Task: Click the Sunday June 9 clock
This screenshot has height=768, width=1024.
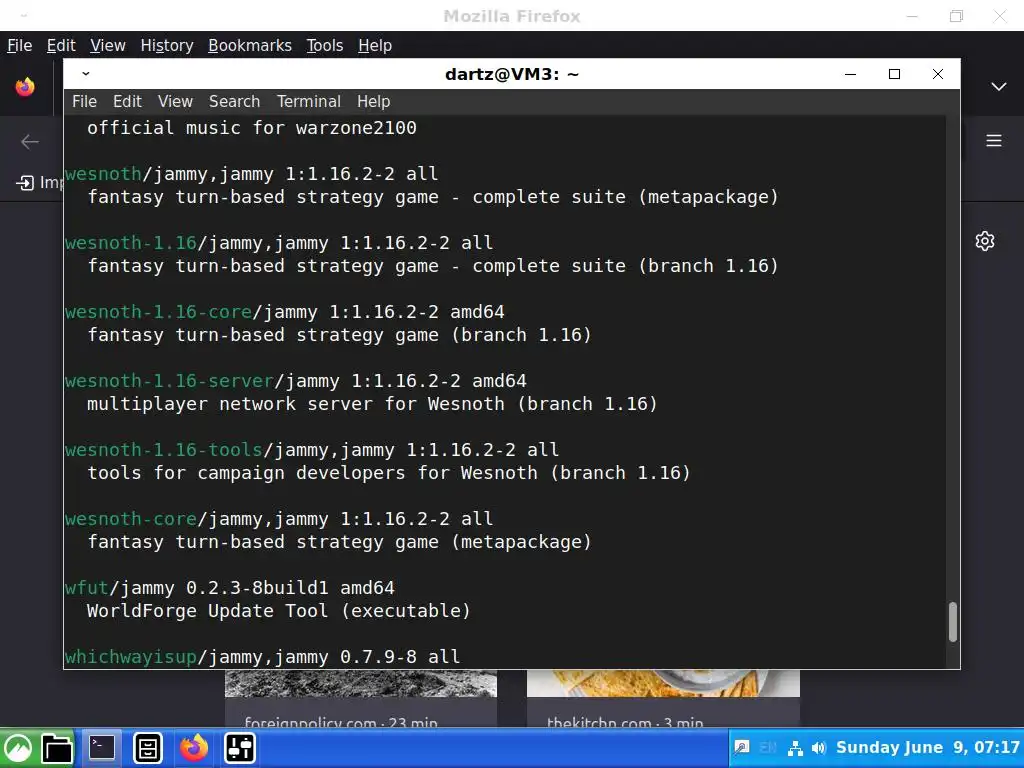Action: 927,748
